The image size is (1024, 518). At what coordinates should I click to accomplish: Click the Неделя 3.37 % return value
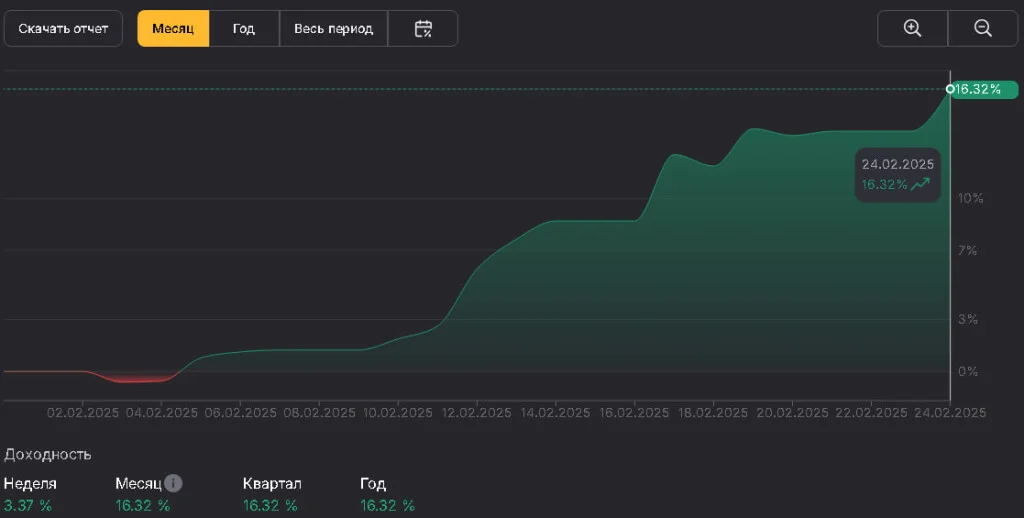pyautogui.click(x=27, y=506)
